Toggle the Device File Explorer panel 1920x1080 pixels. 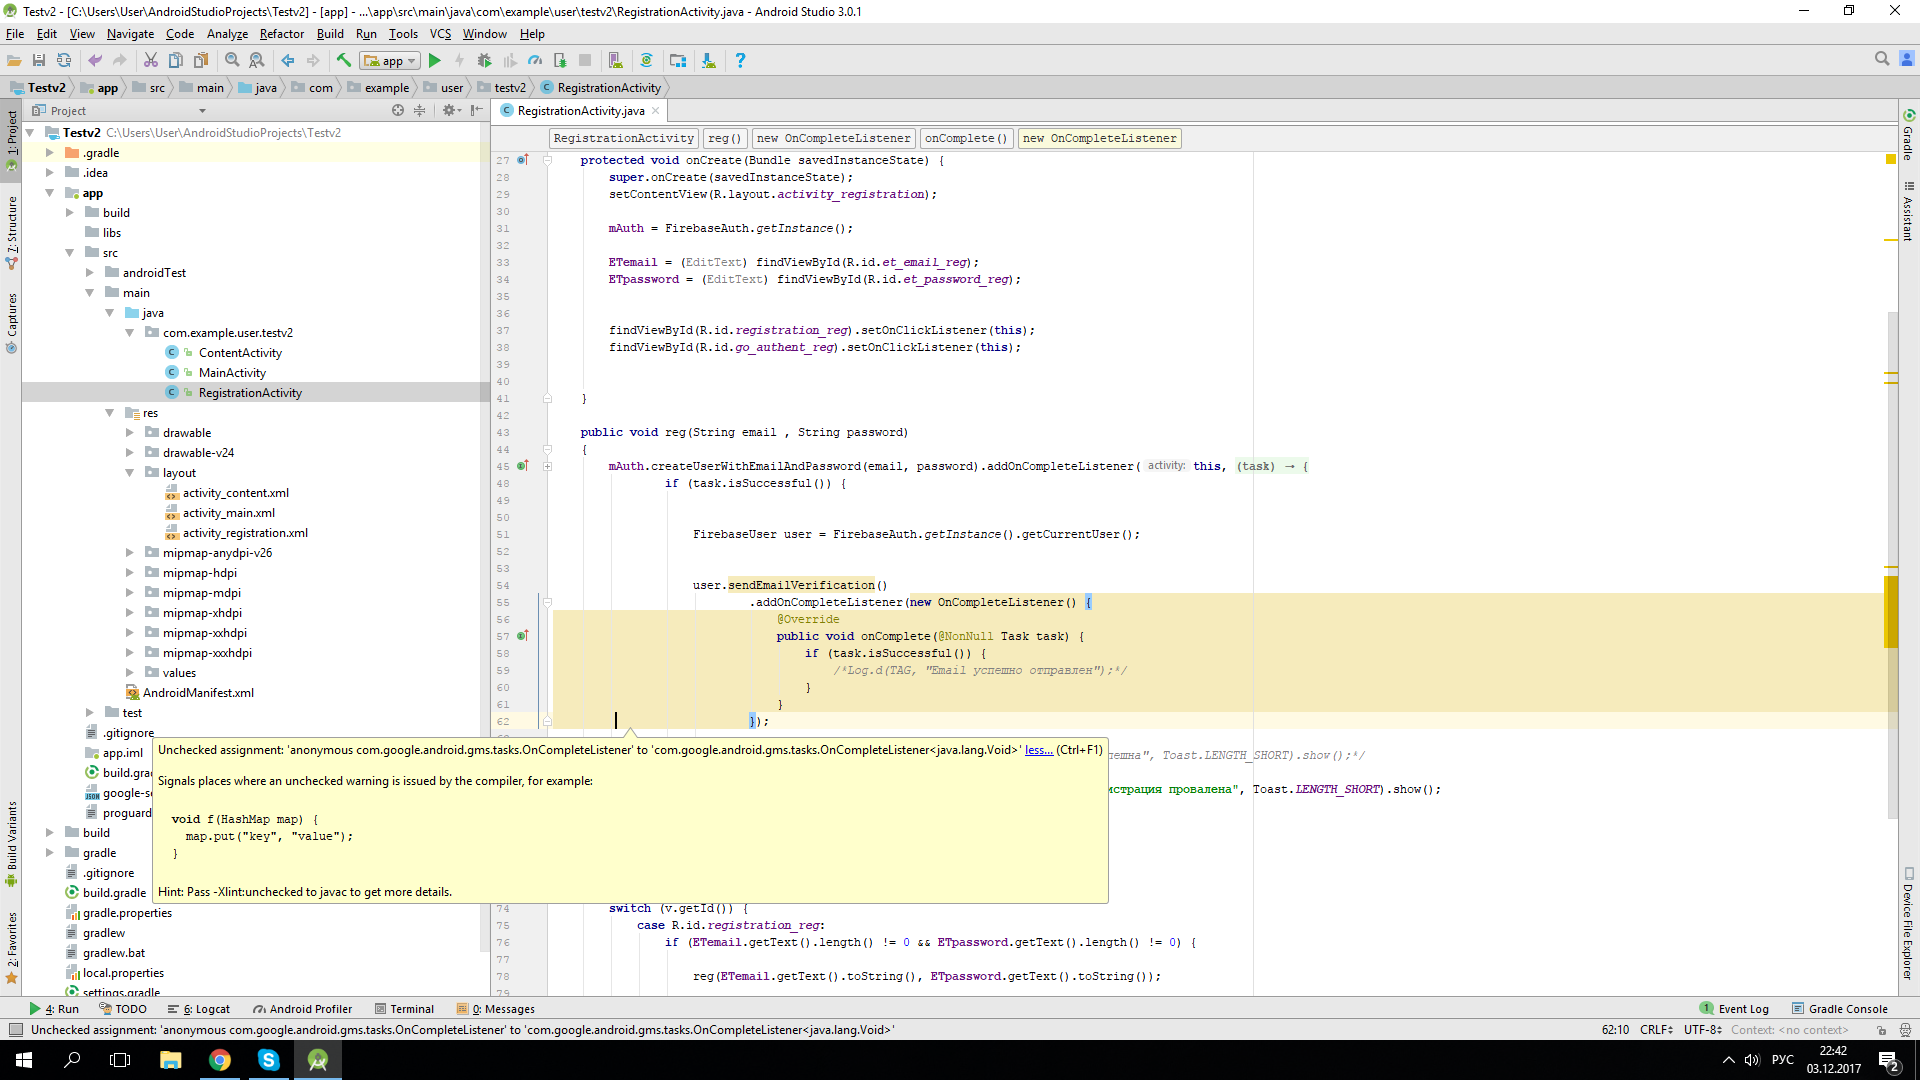[x=1909, y=923]
